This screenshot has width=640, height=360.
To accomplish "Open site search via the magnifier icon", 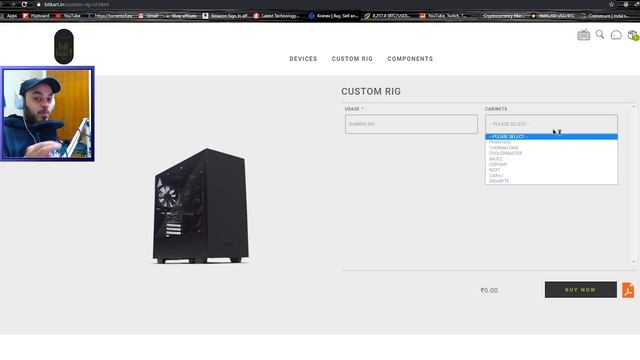I will tap(600, 34).
